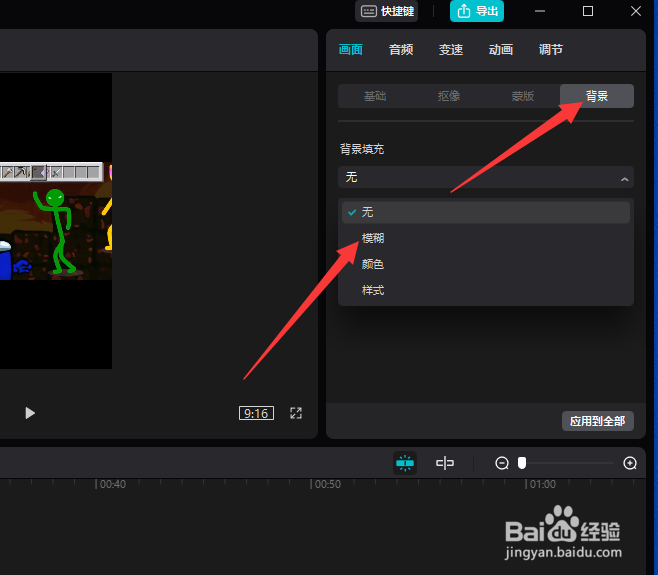Click the video preview frame
This screenshot has height=575, width=658.
(x=56, y=221)
